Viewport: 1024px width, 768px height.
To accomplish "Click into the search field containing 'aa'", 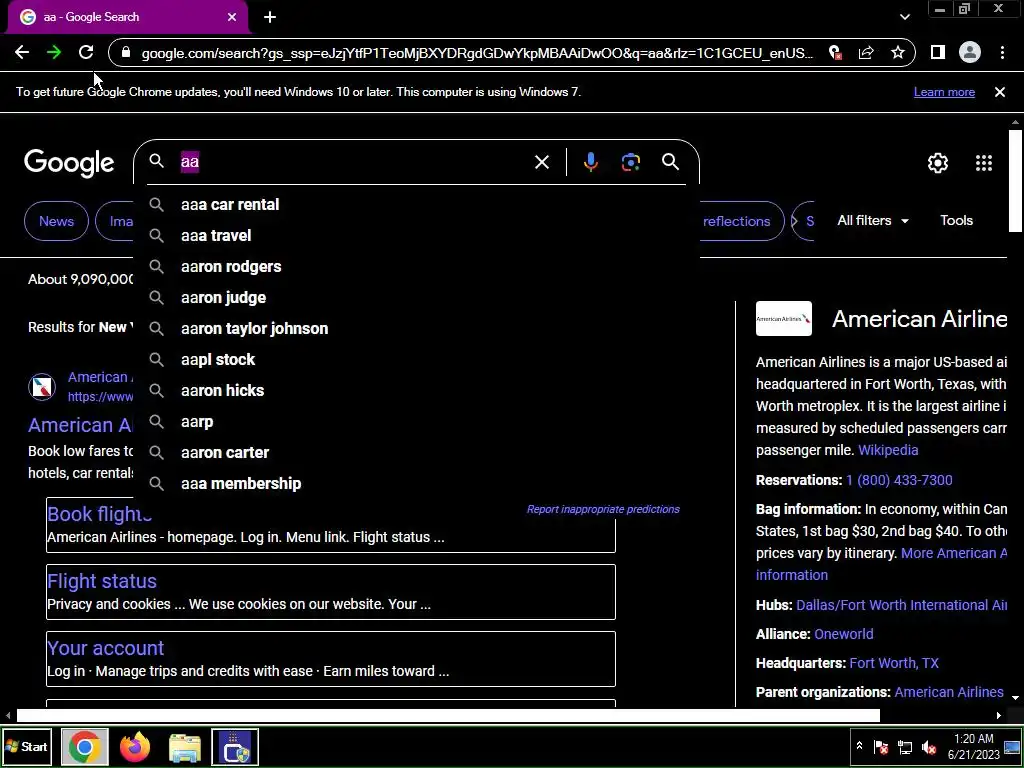I will (x=353, y=162).
